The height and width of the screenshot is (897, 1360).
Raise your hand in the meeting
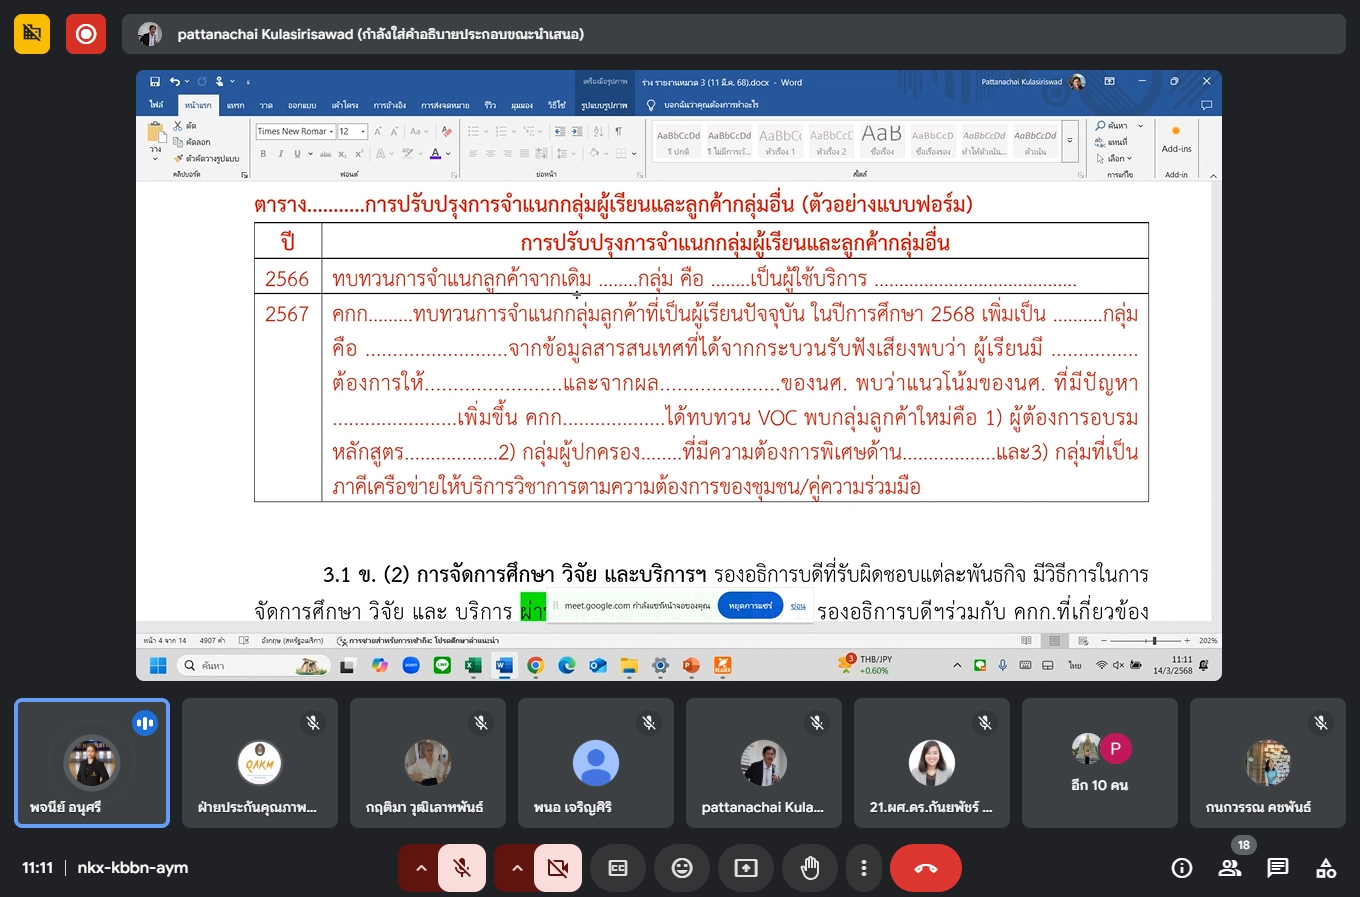click(810, 868)
